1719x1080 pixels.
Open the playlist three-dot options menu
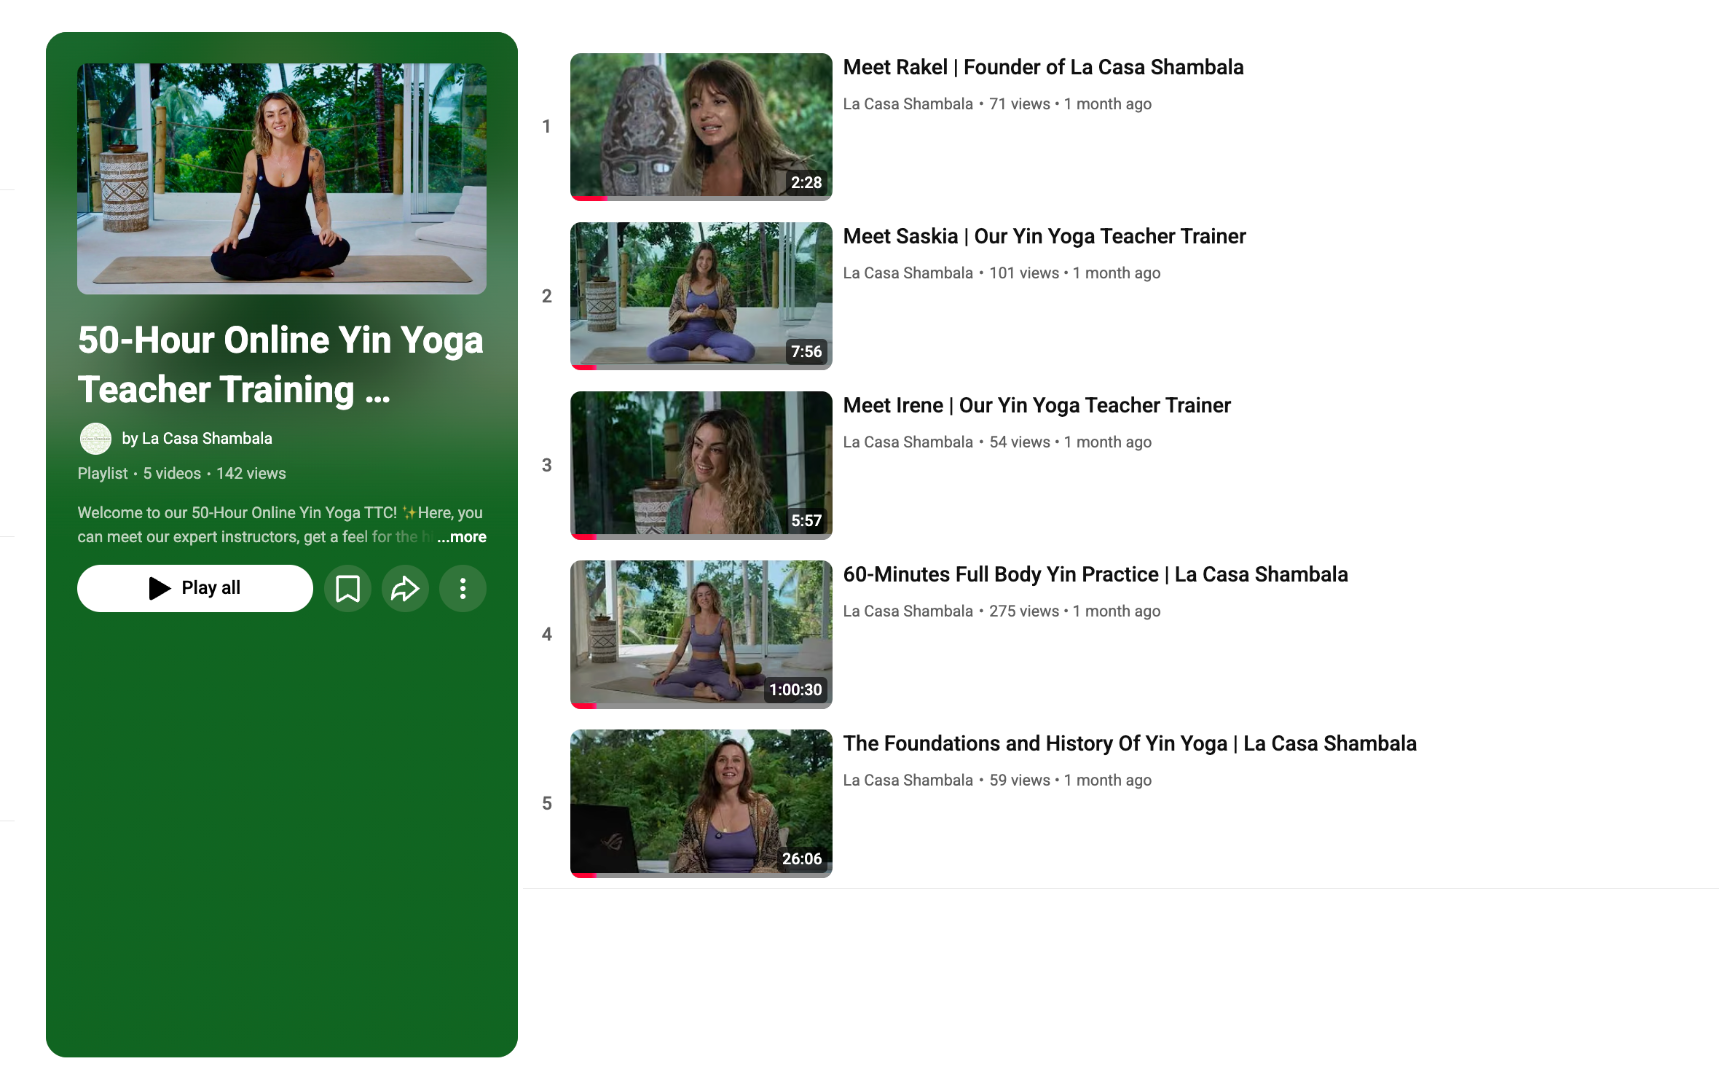(x=462, y=588)
